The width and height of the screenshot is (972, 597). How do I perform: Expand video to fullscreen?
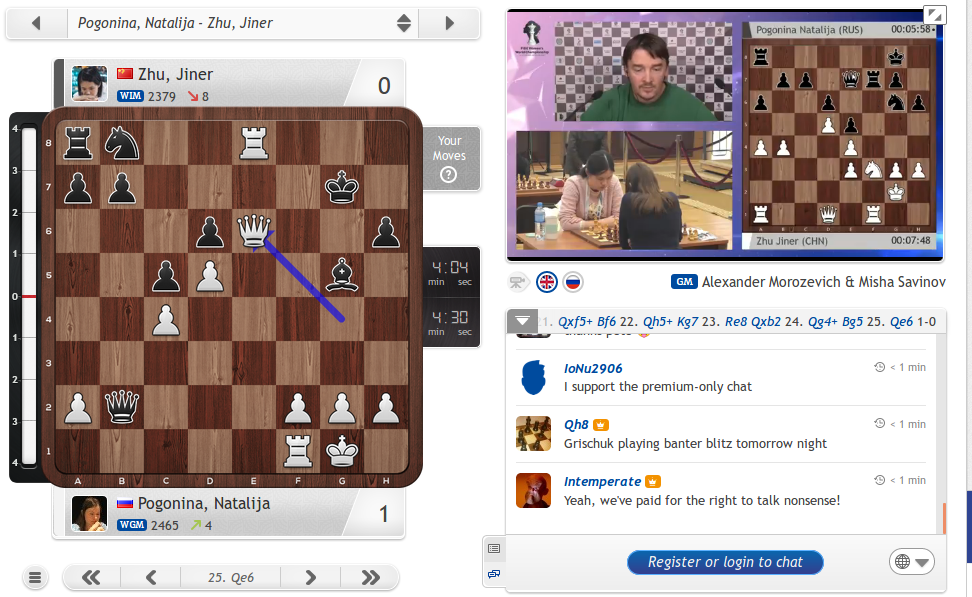tap(932, 15)
